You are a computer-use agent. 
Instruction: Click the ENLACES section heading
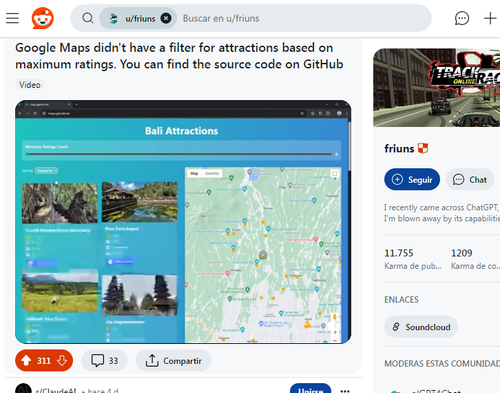[x=401, y=300]
